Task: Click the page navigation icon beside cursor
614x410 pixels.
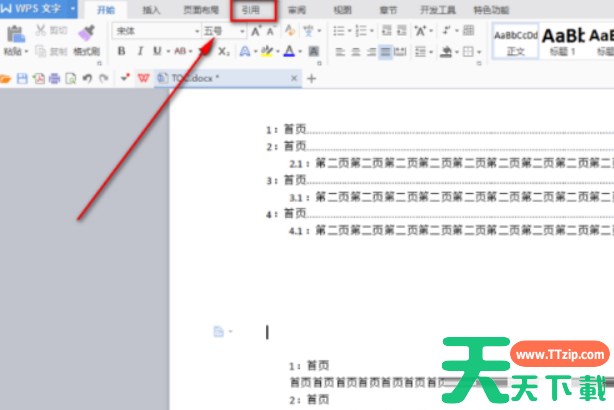Action: pyautogui.click(x=219, y=332)
